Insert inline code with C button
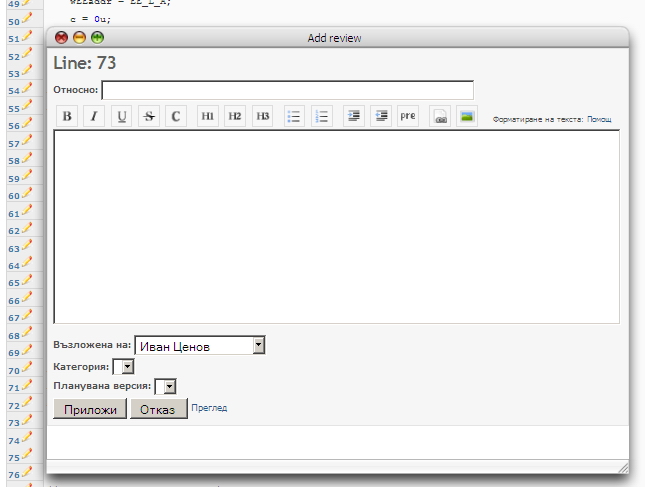645x487 pixels. tap(176, 116)
